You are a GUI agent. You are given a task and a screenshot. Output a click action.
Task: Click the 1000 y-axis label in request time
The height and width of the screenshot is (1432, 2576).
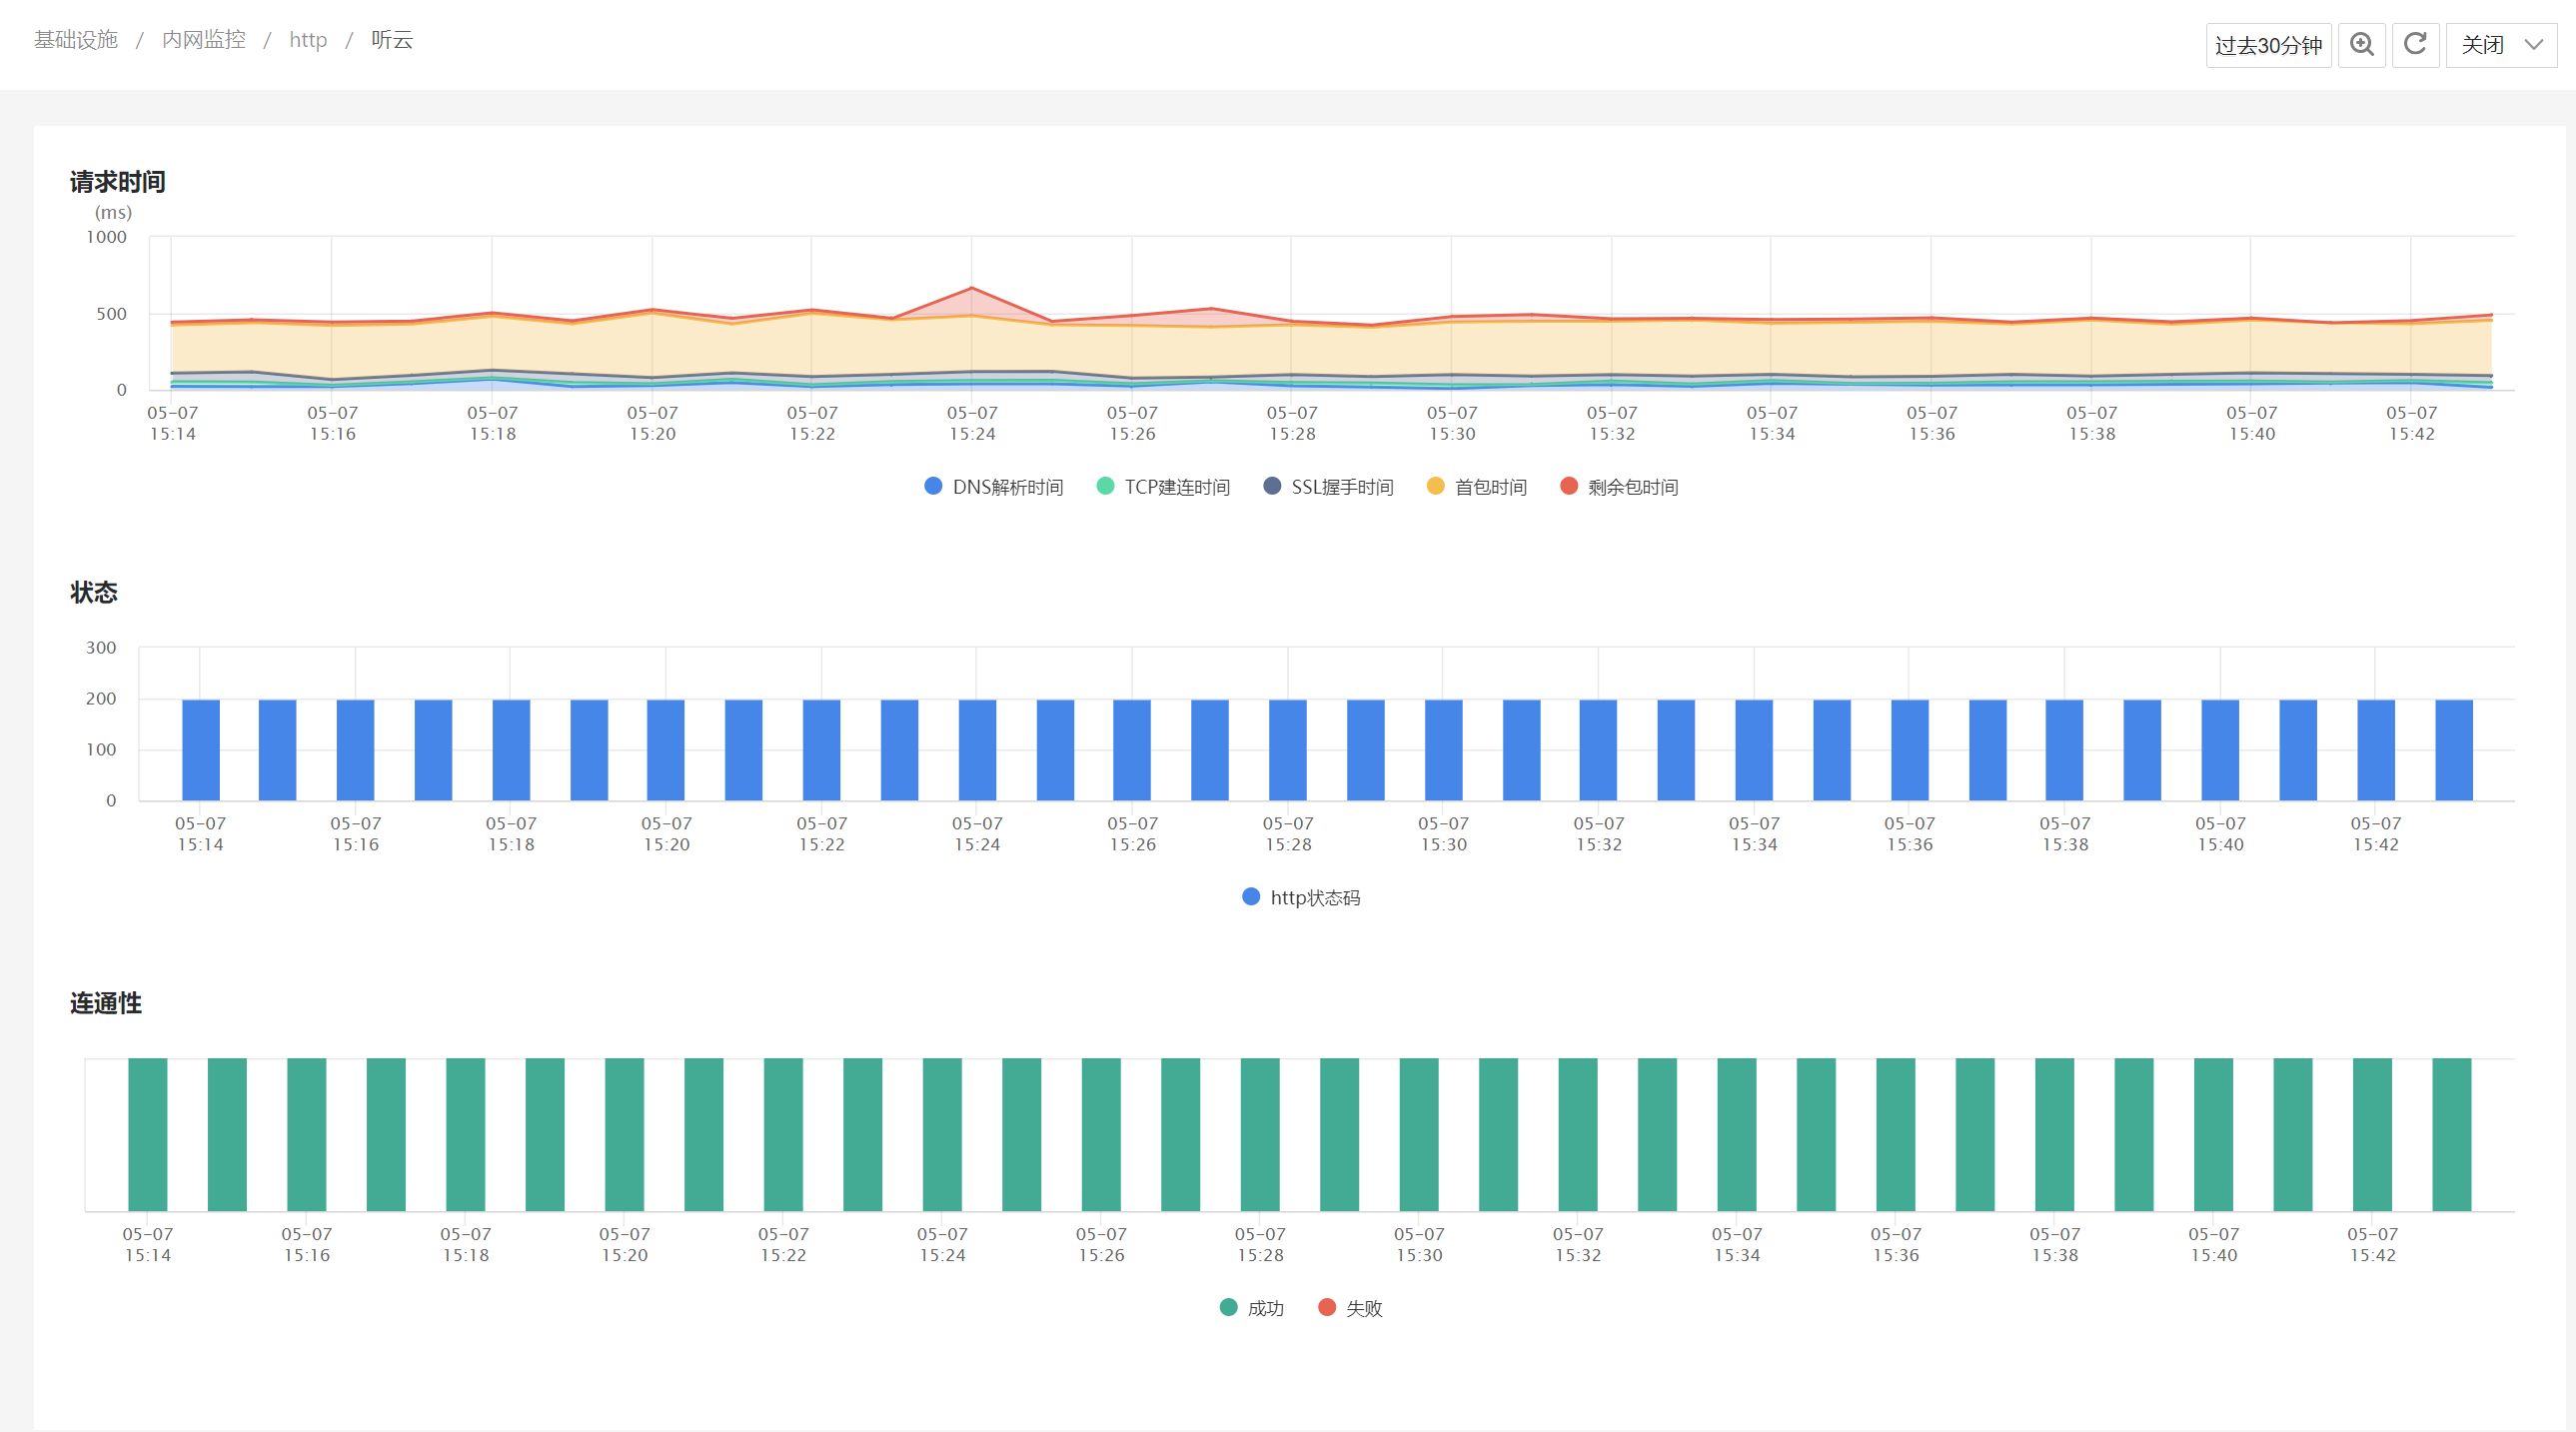[107, 237]
